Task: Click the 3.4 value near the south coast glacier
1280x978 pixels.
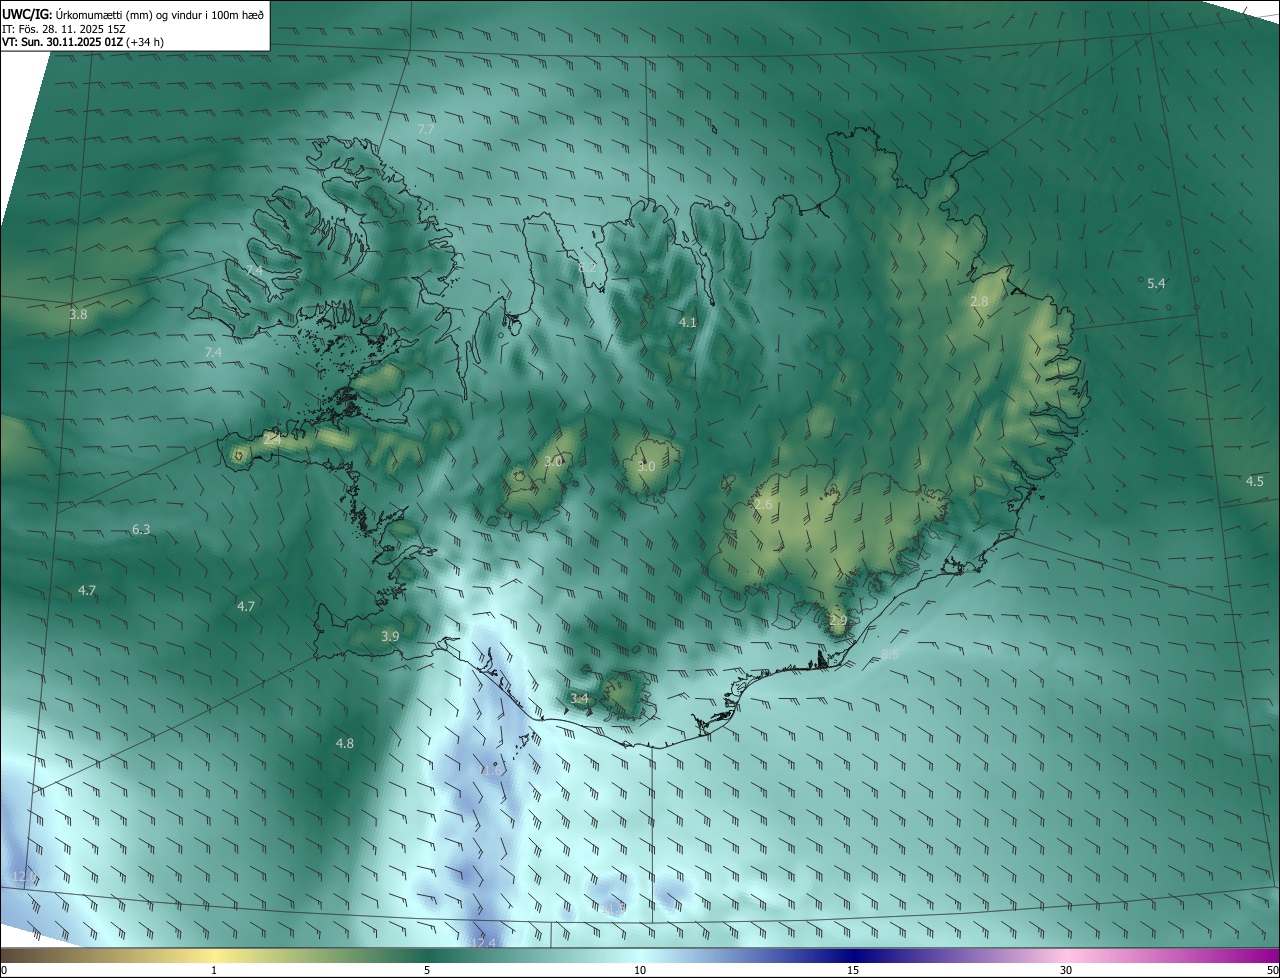Action: (579, 698)
